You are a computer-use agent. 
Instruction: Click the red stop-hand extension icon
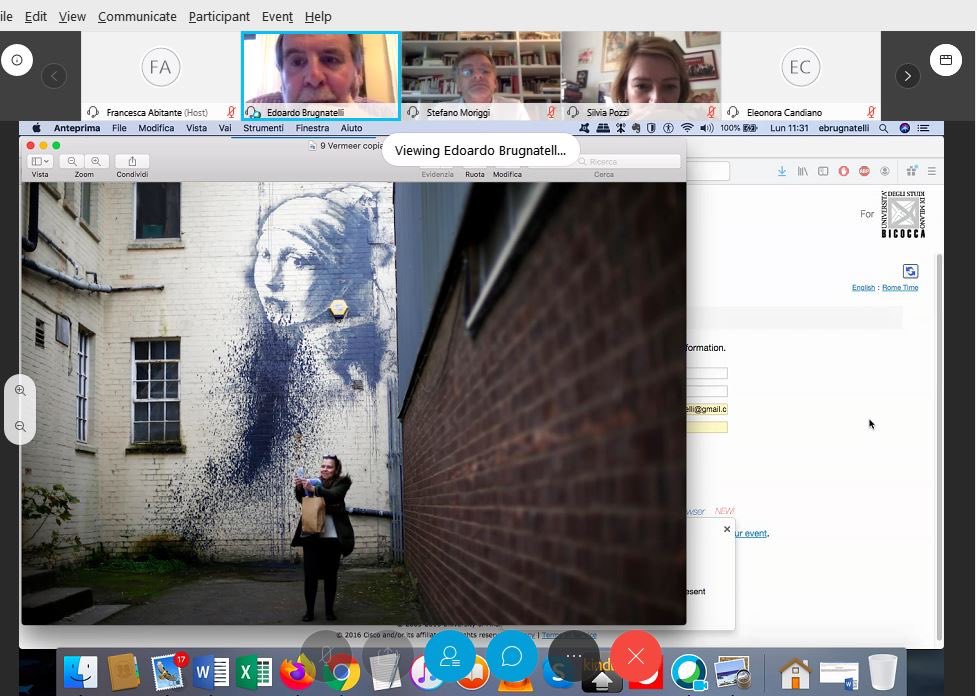tap(844, 171)
